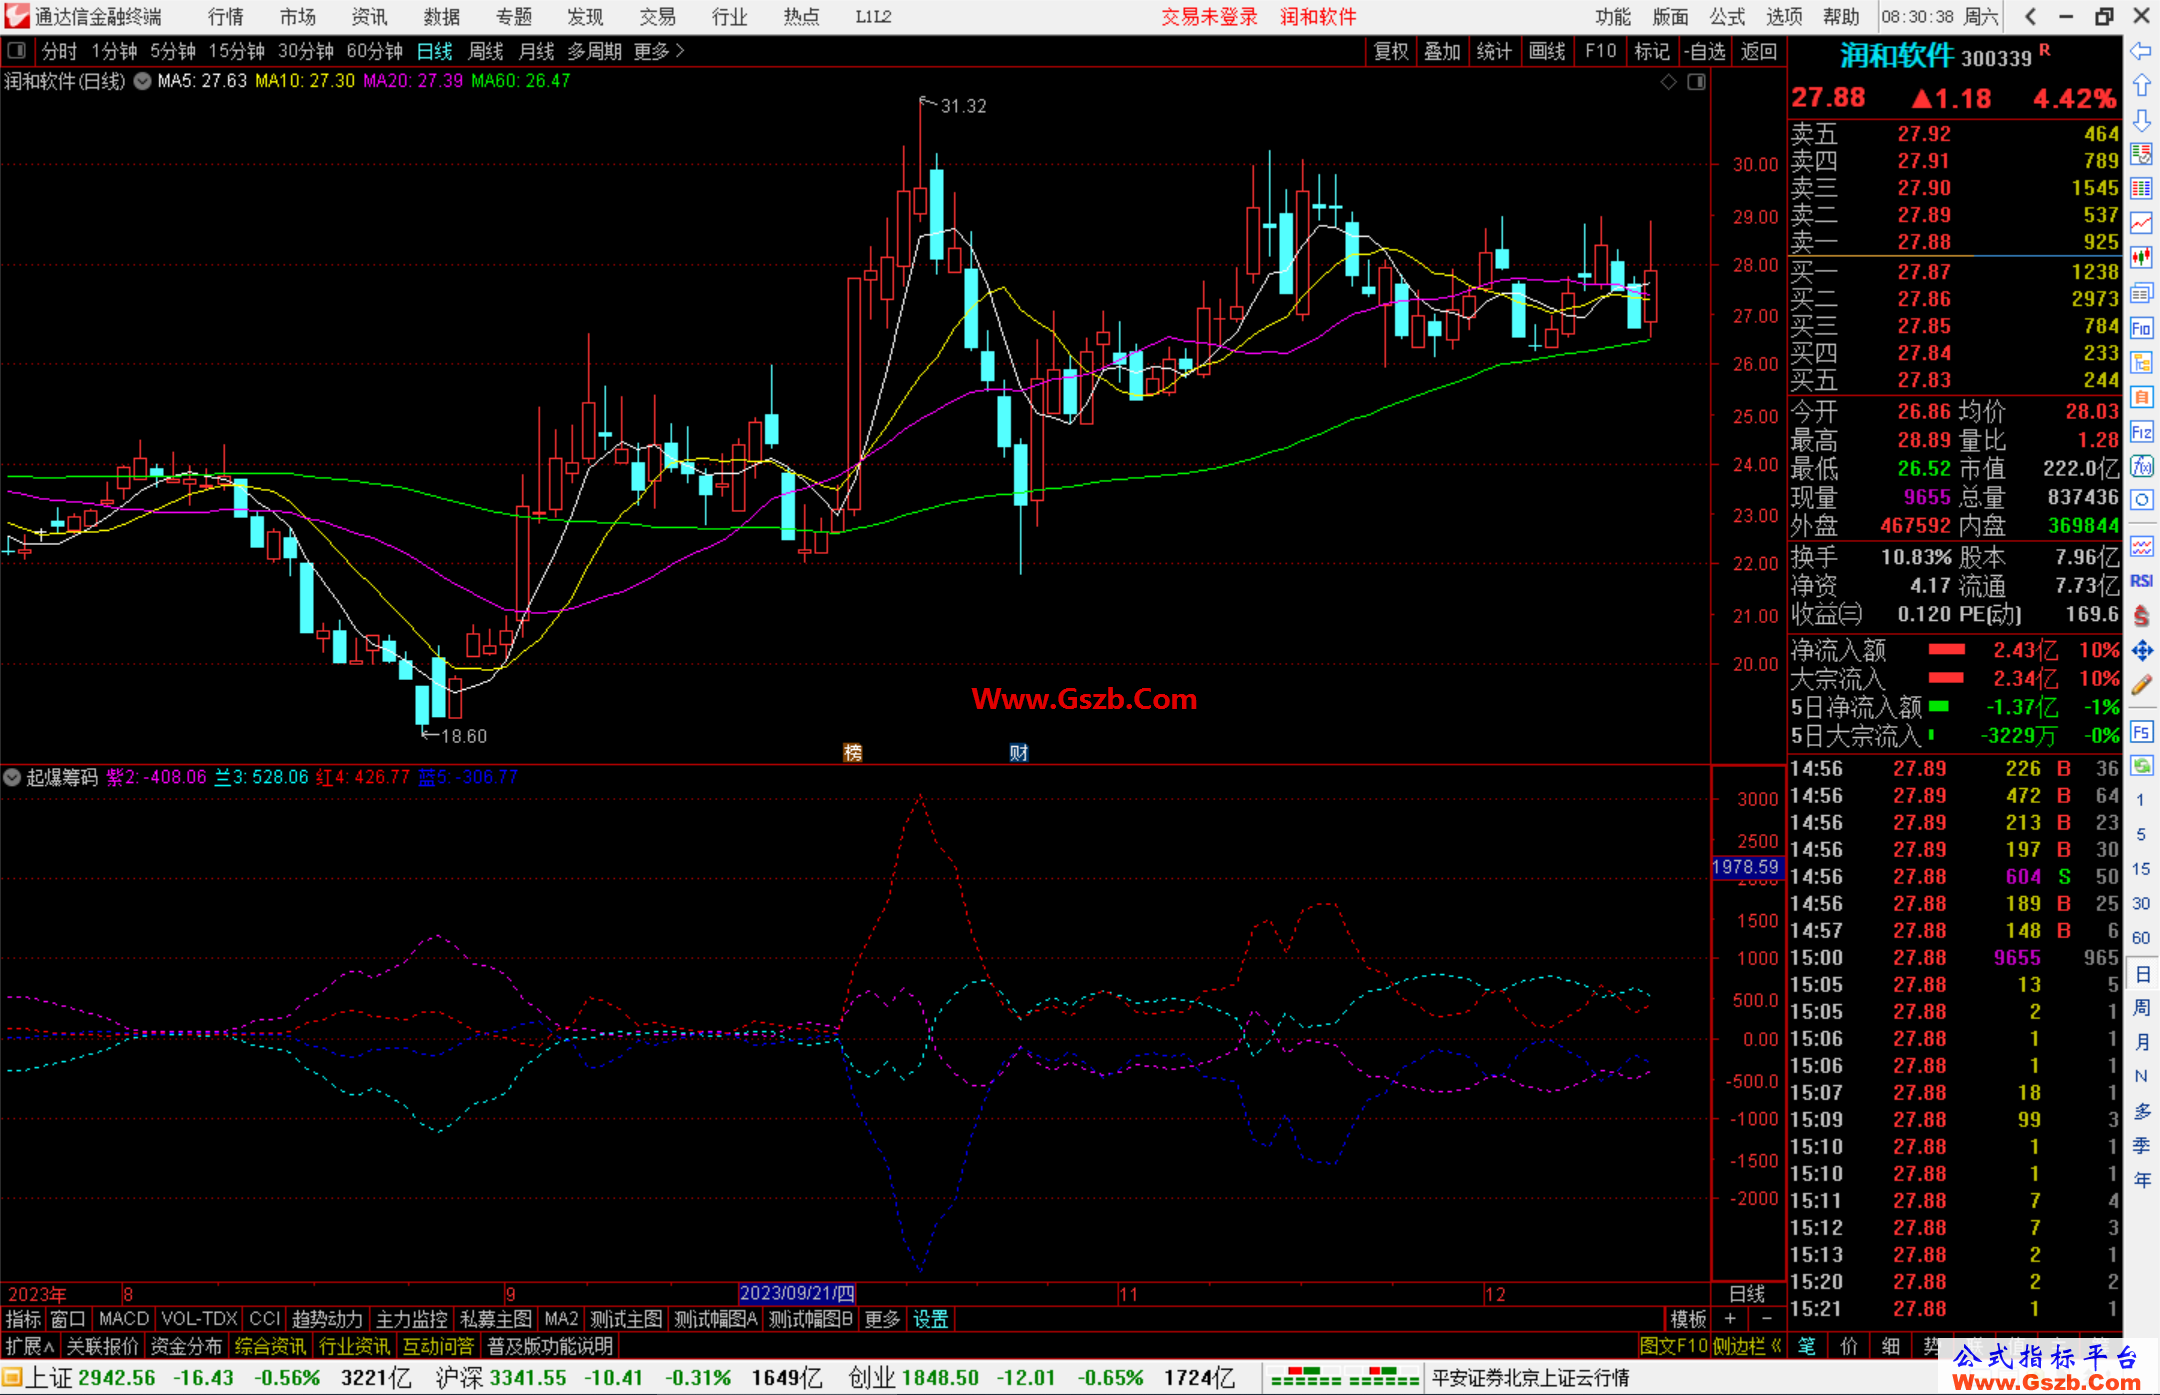Click the red S arrow sidebar icon

pos(2141,616)
